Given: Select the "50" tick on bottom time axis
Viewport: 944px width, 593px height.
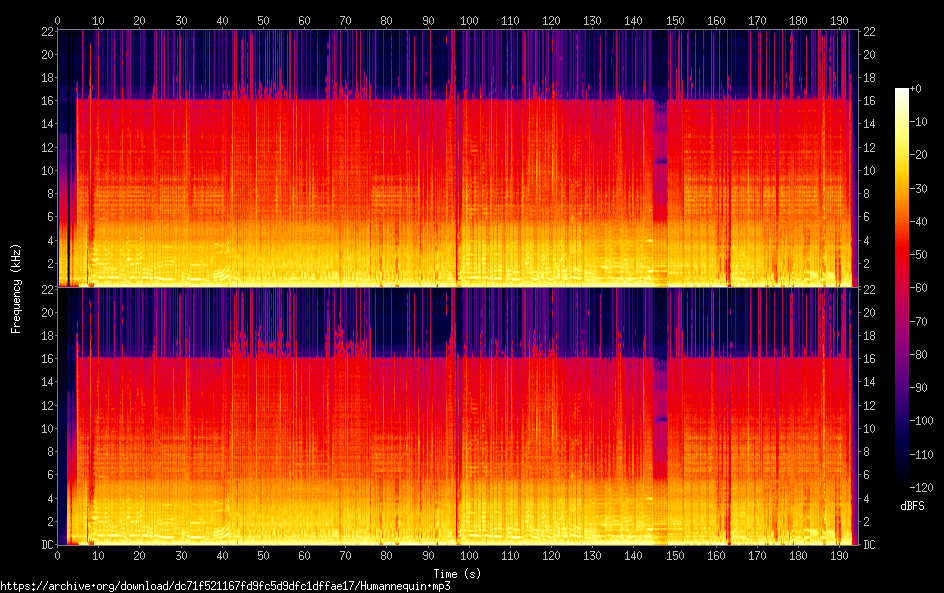Looking at the screenshot, I should (263, 556).
